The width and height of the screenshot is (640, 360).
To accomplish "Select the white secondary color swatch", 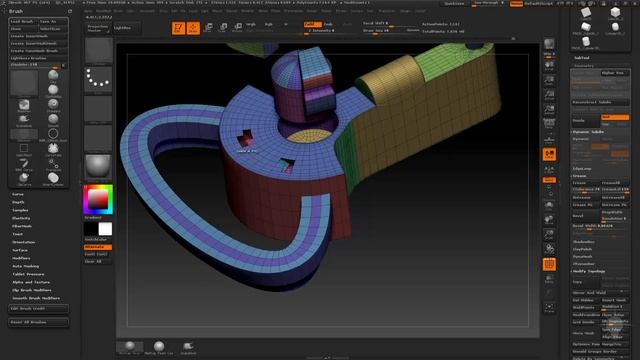I will pyautogui.click(x=105, y=229).
